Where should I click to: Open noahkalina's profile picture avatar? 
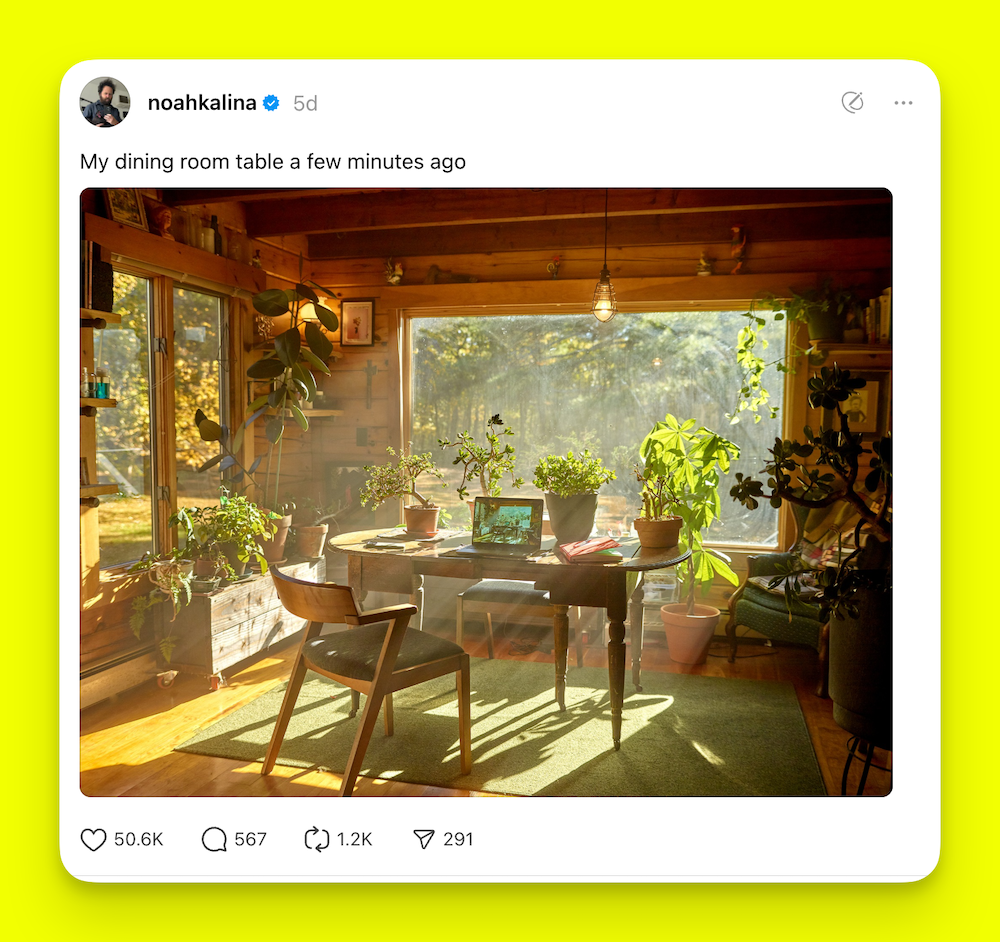click(x=105, y=102)
